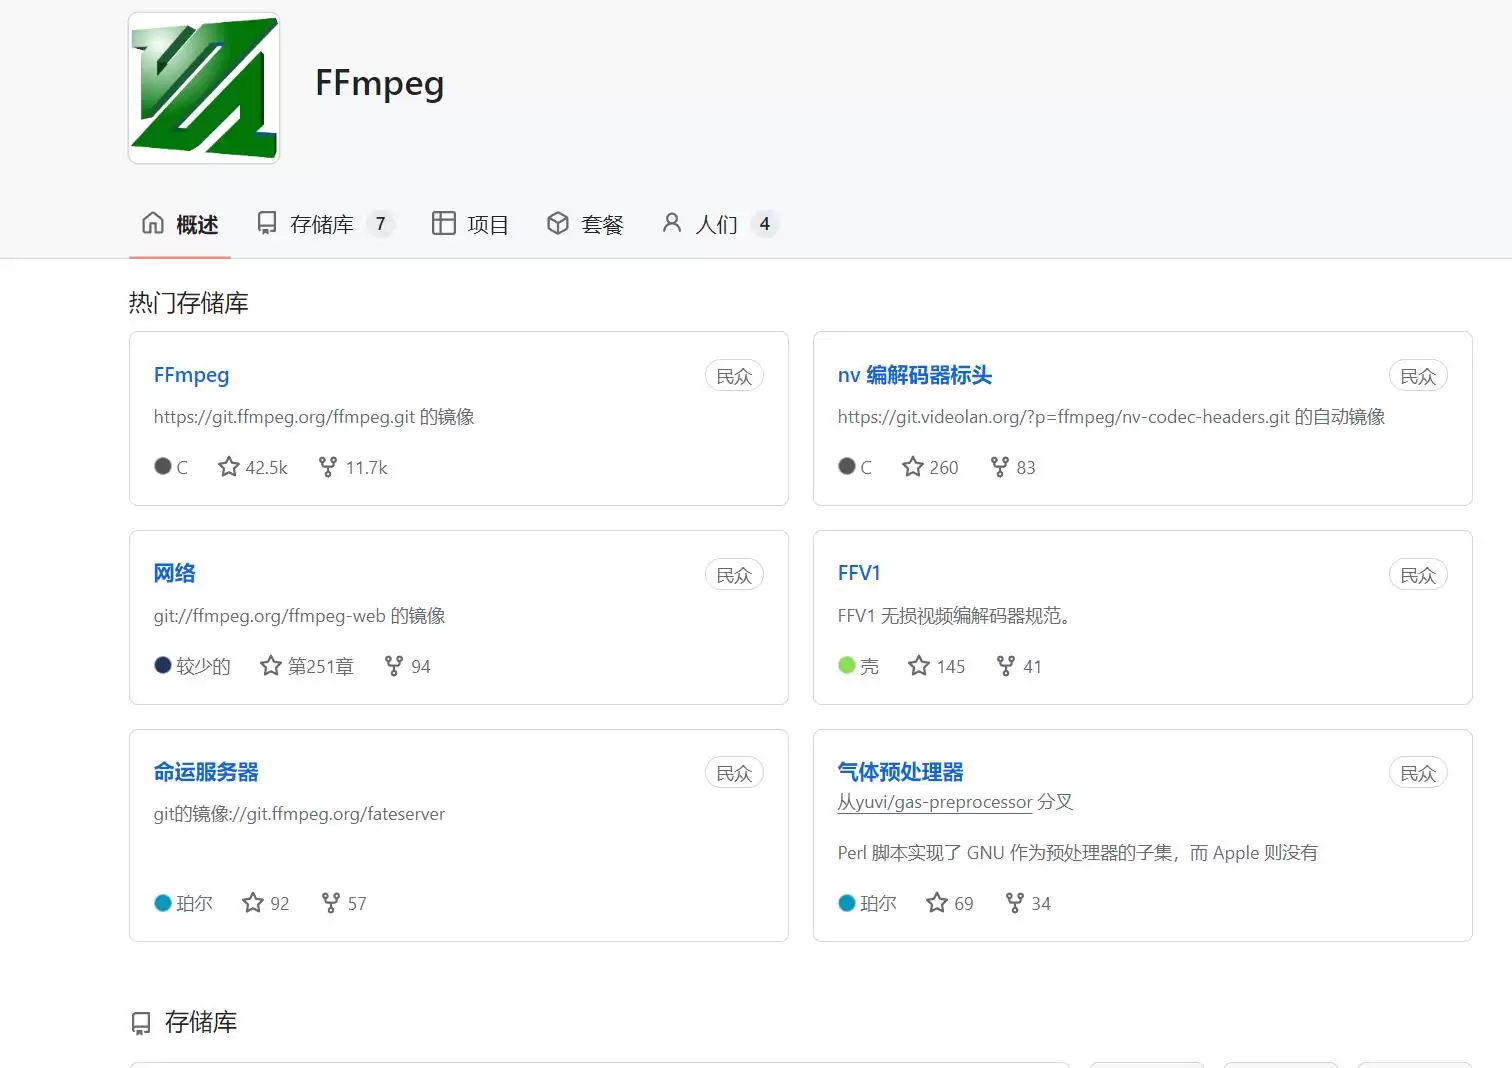Click the nv-codec-headers.git mirror description

pos(1112,417)
